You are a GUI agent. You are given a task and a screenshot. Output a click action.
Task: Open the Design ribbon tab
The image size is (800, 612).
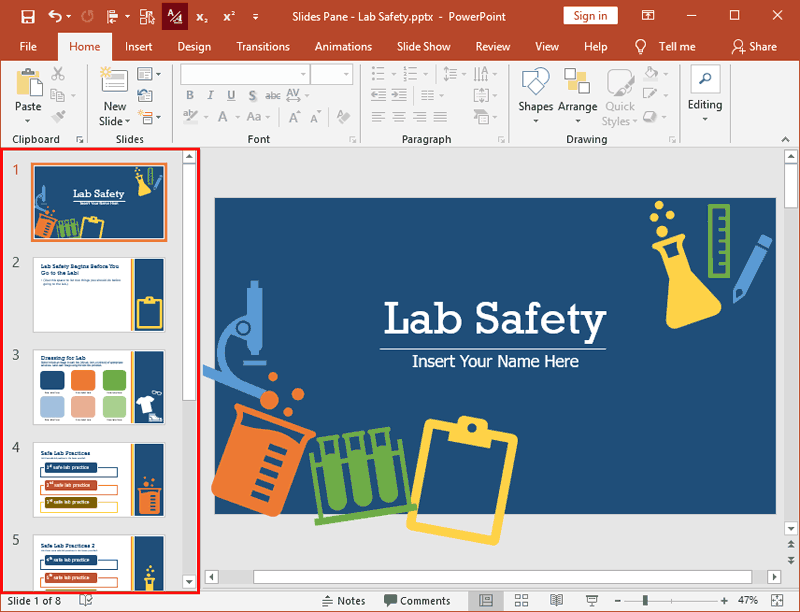coord(194,46)
